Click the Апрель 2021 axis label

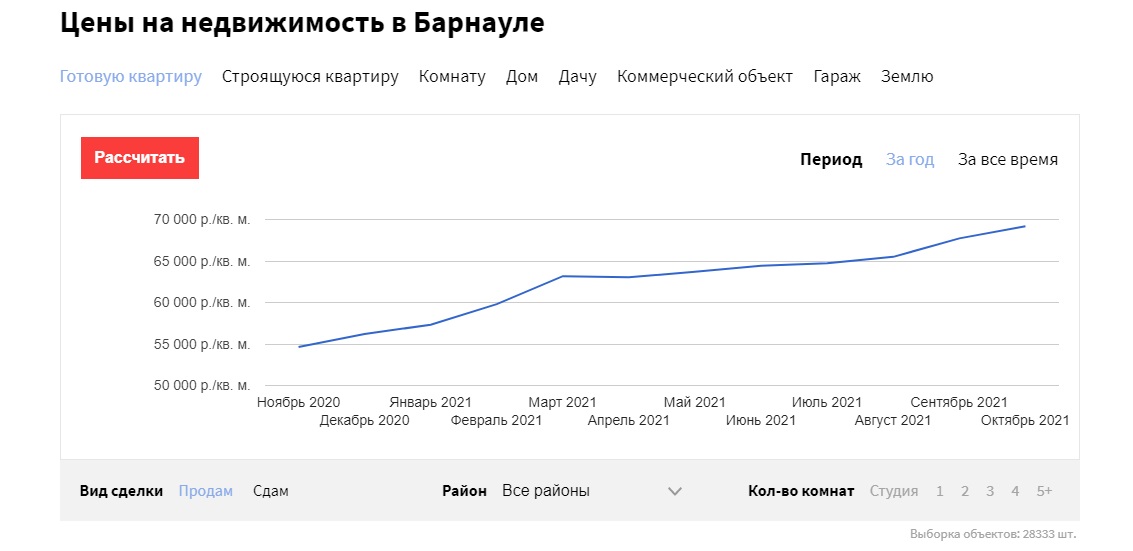coord(629,420)
